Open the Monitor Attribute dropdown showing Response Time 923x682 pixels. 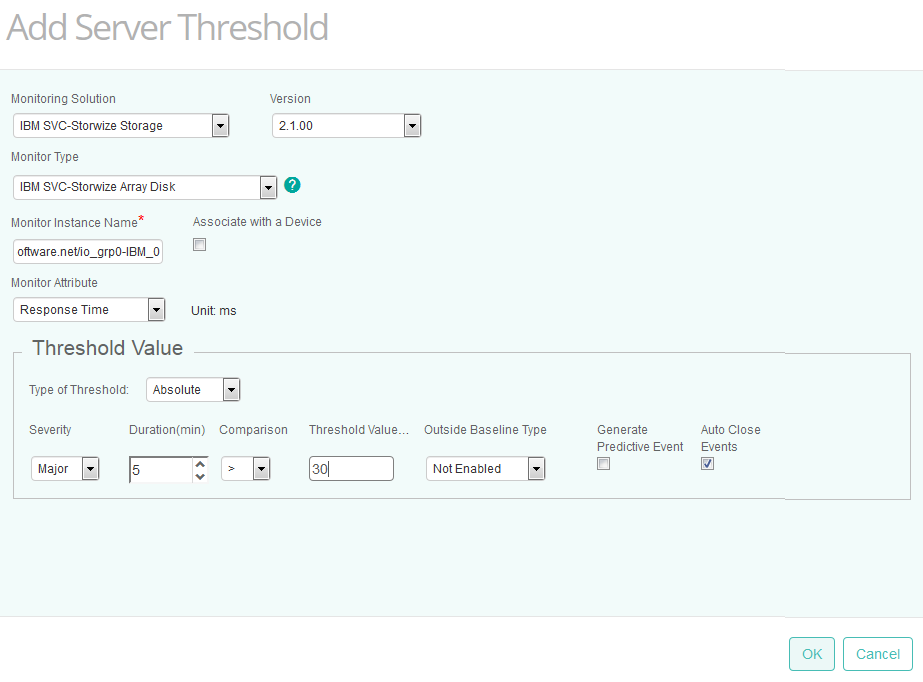click(156, 309)
